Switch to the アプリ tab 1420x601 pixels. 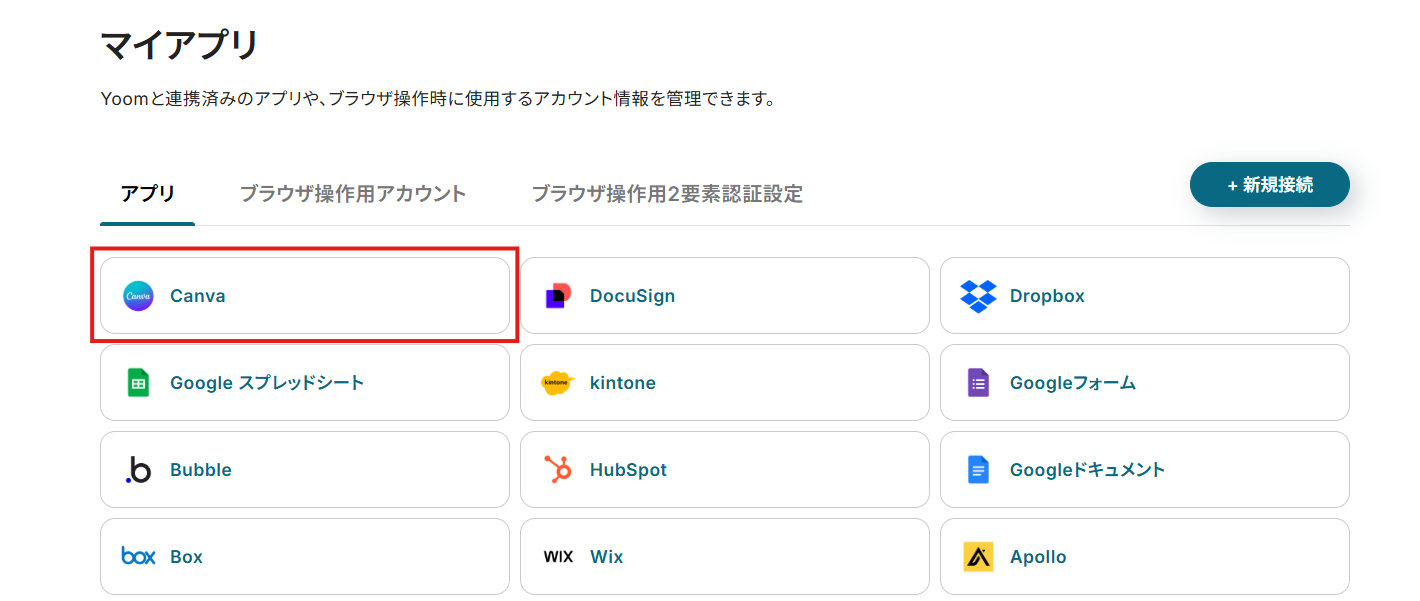148,194
